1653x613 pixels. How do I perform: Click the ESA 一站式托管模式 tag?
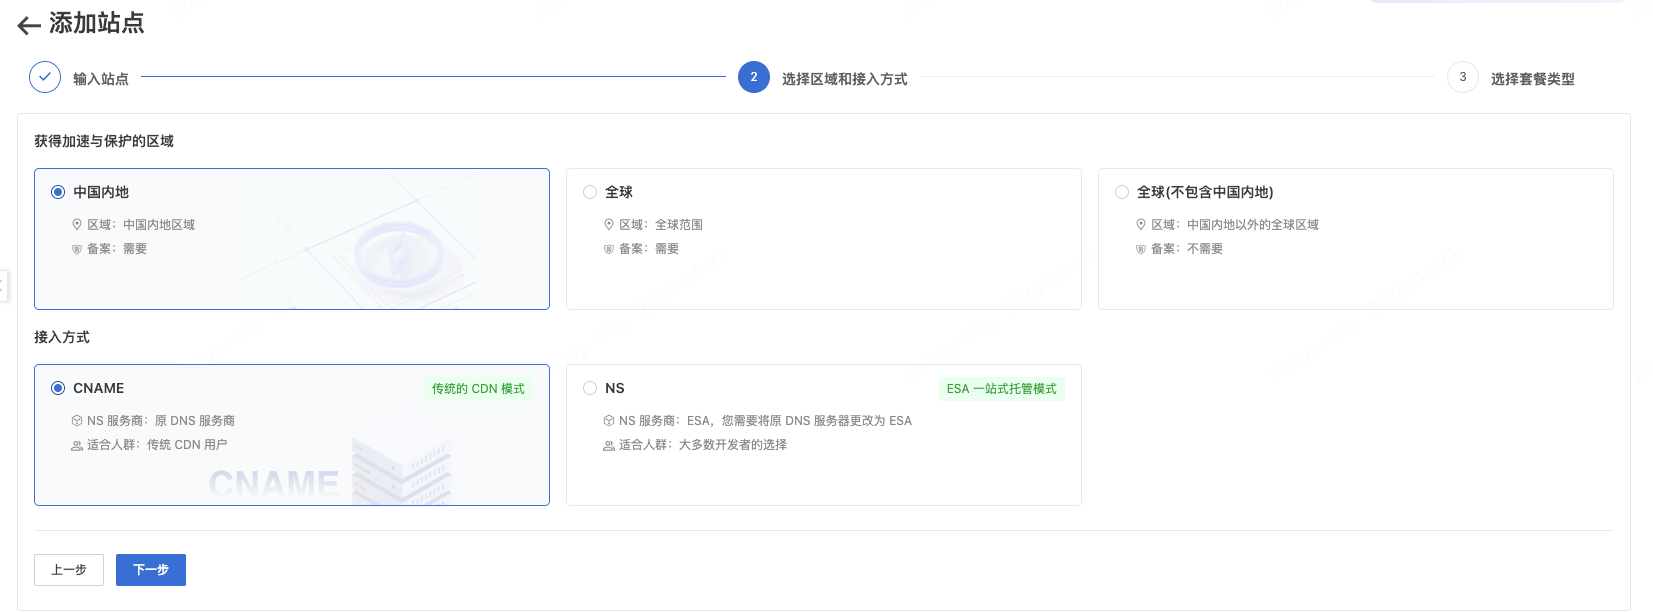coord(1001,389)
